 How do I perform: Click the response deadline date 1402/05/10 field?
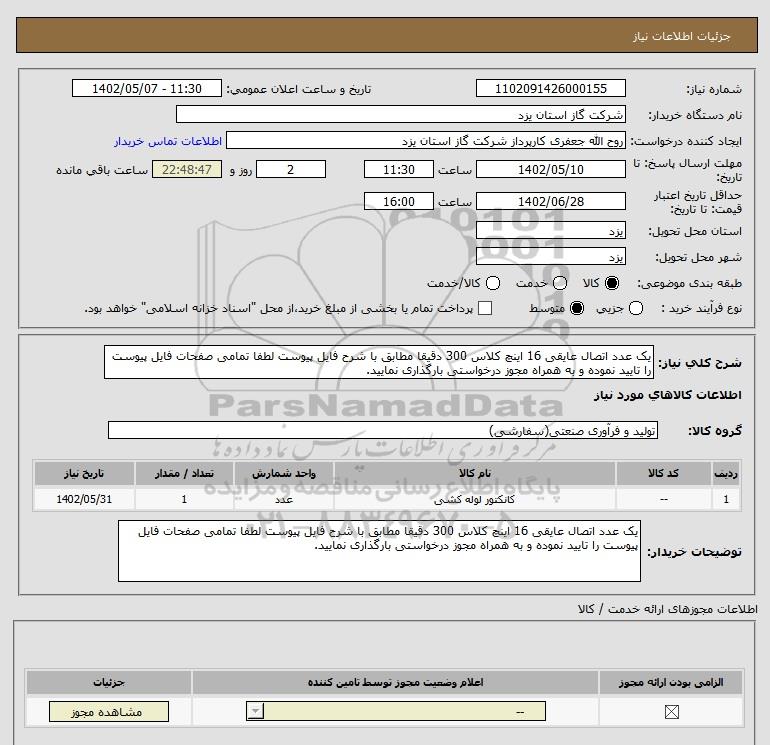[x=550, y=169]
